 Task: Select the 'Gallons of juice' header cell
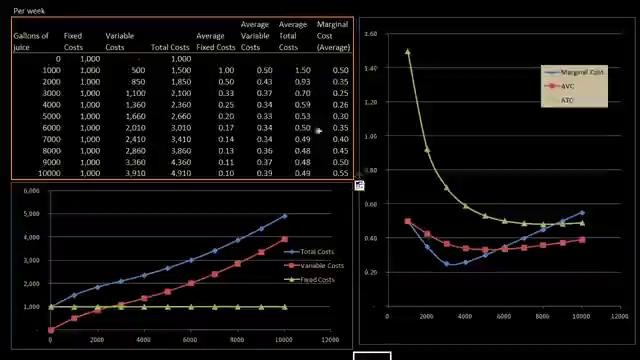tap(31, 42)
